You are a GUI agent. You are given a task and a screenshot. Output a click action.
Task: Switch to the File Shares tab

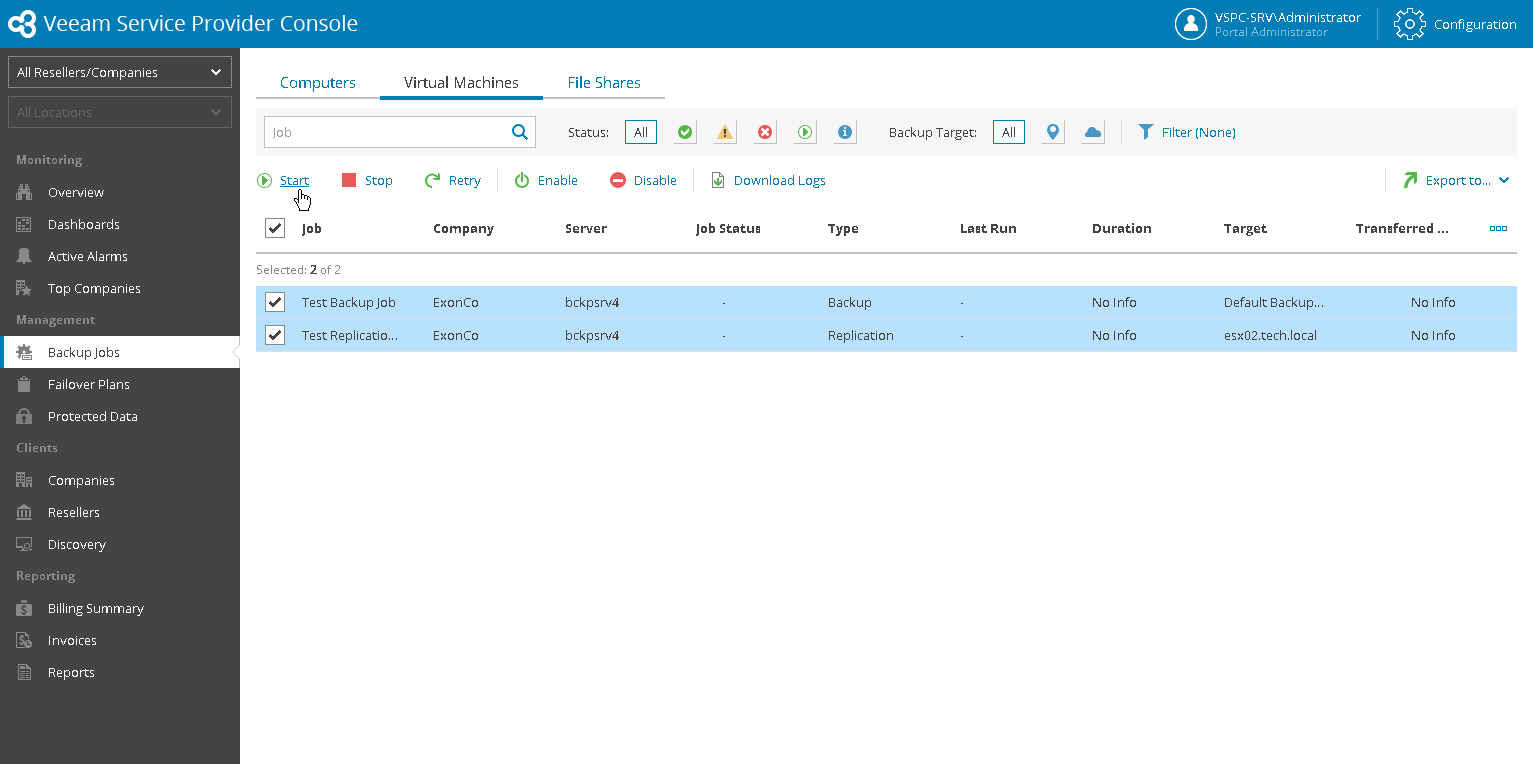point(604,83)
